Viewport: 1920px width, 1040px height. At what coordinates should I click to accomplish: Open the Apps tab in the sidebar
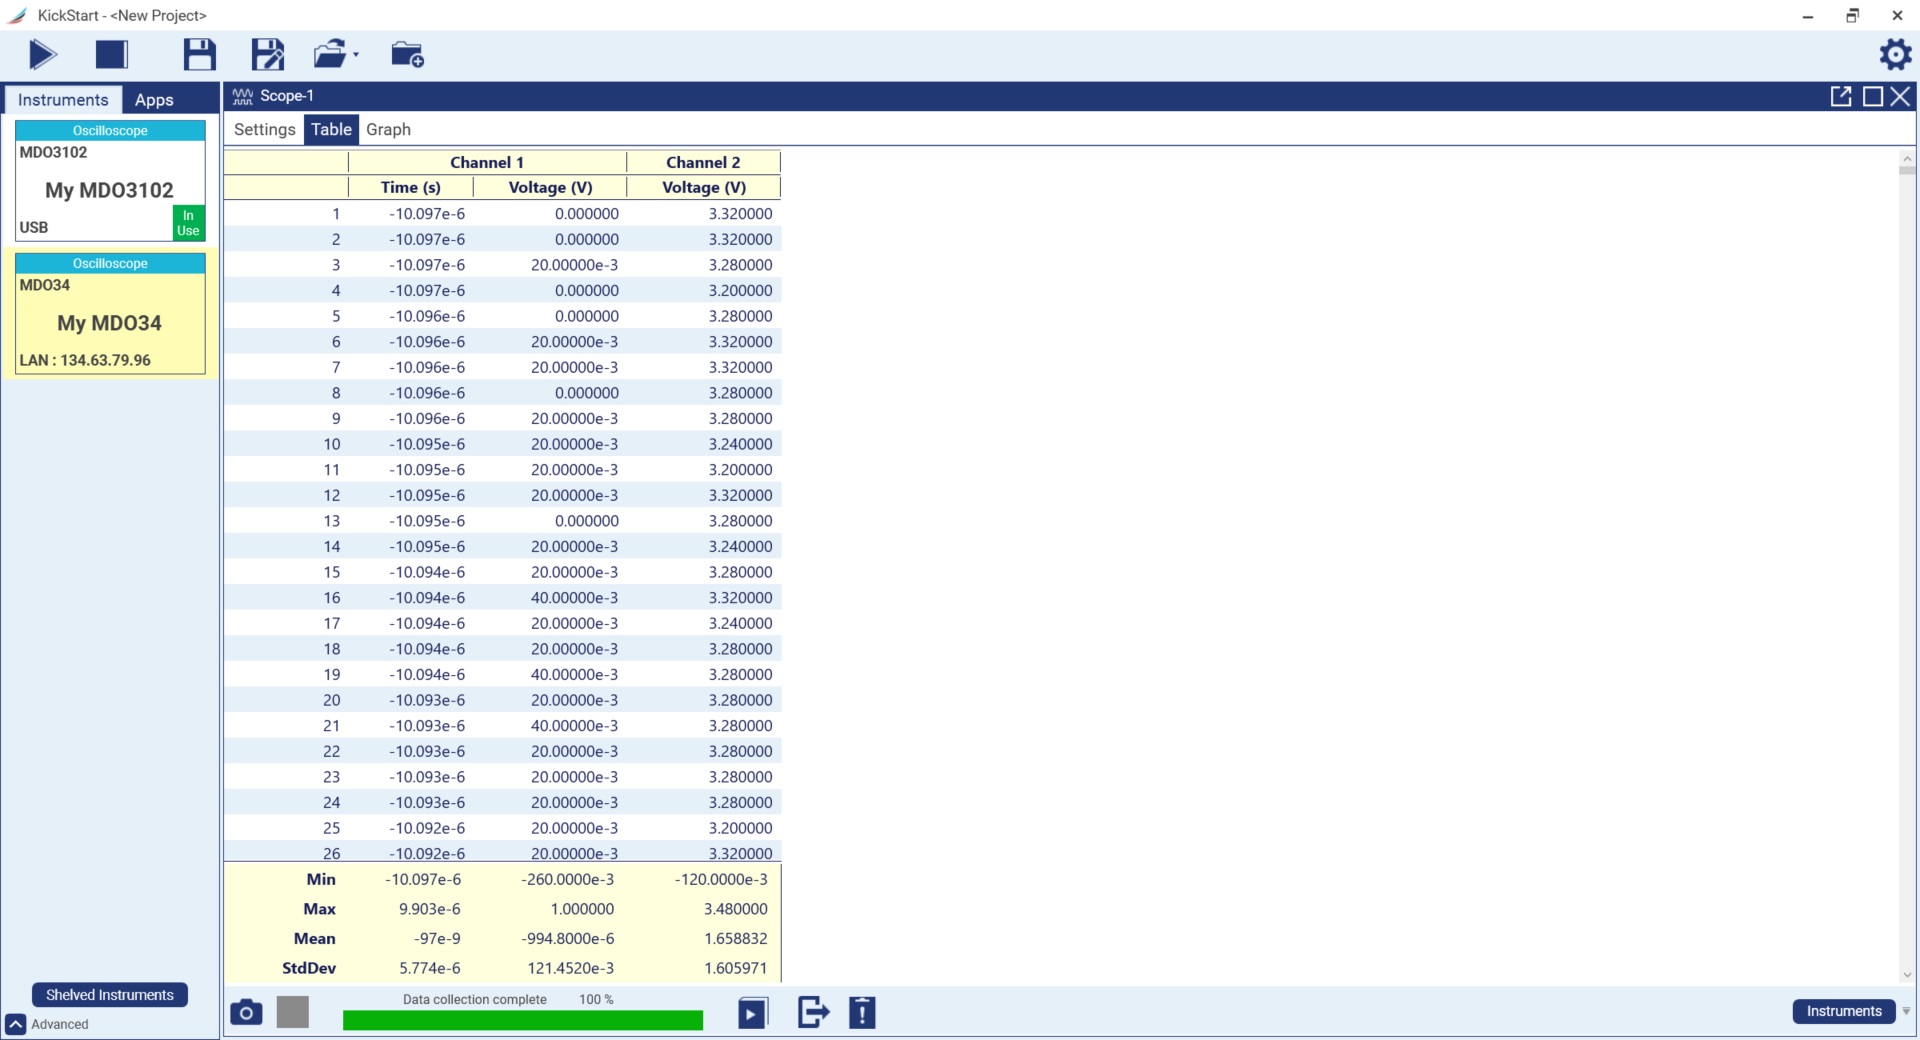(x=154, y=100)
